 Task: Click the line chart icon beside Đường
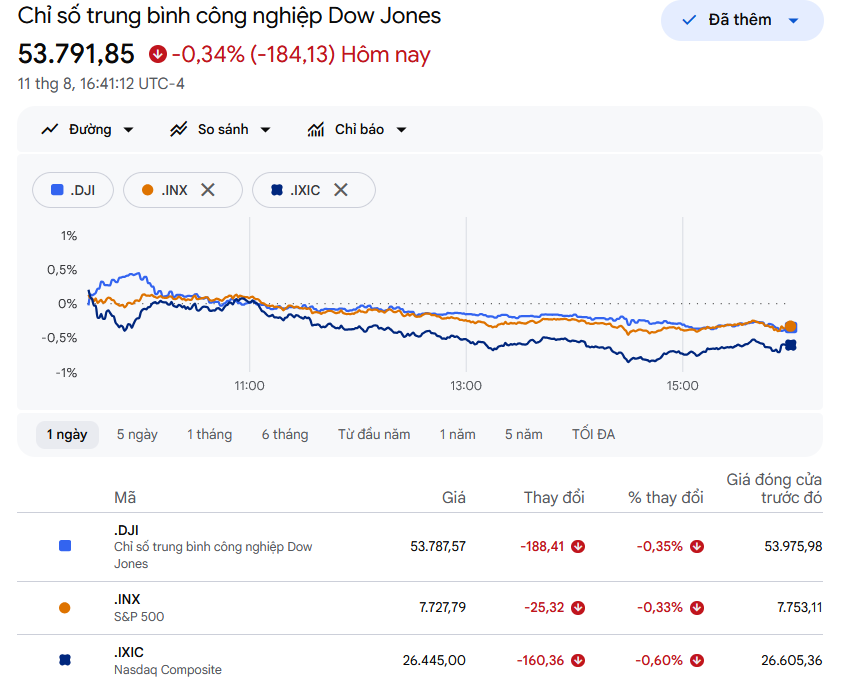[50, 129]
